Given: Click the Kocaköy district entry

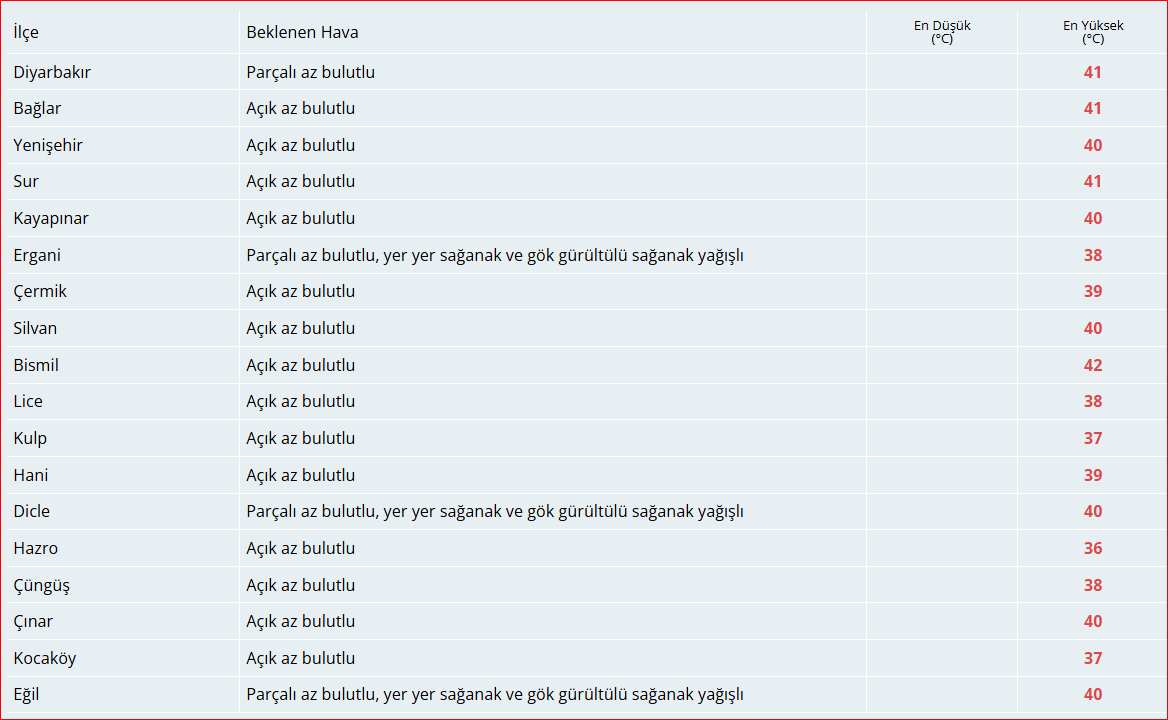Looking at the screenshot, I should pyautogui.click(x=45, y=658).
